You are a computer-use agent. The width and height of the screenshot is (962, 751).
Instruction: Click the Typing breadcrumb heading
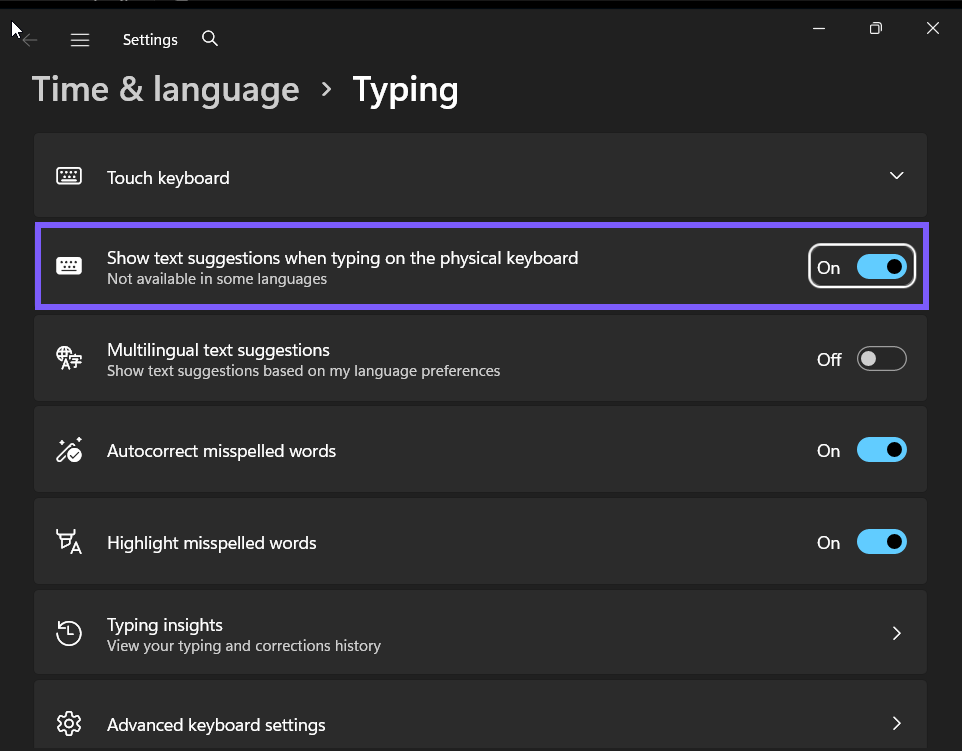pos(406,90)
